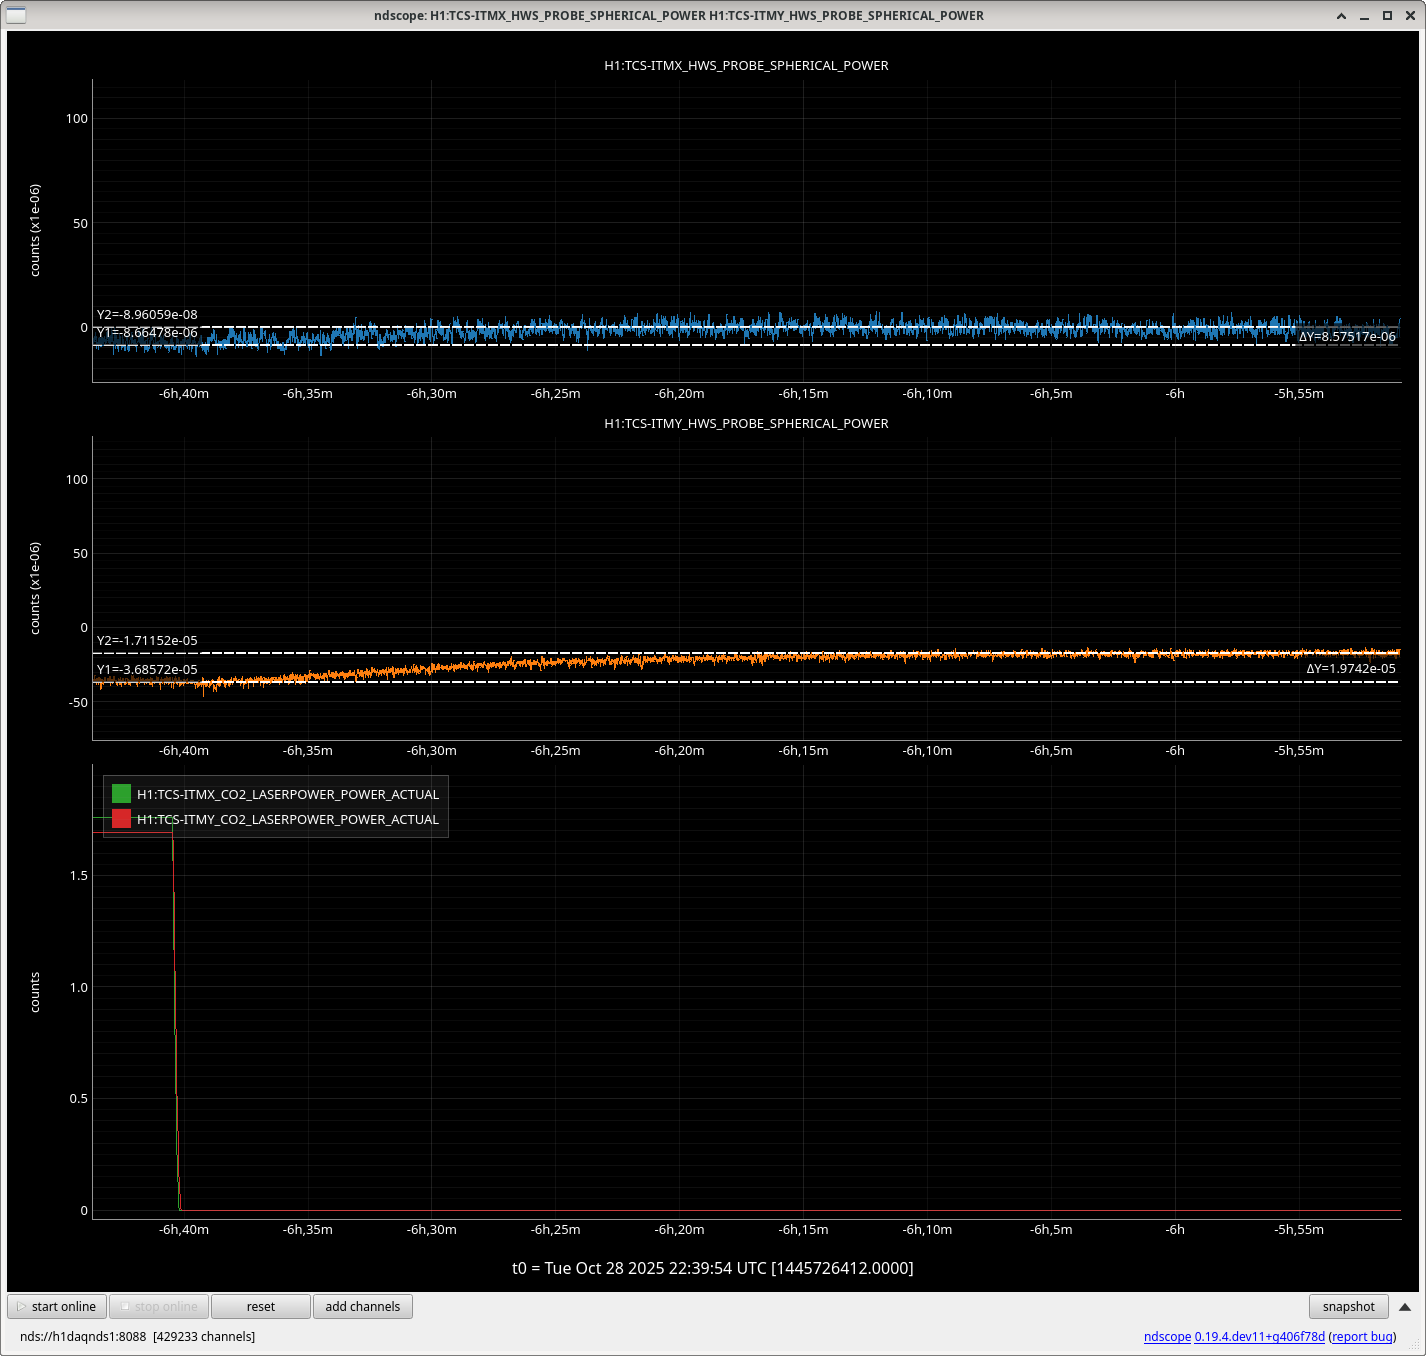Viewport: 1426px width, 1356px height.
Task: Open the window menu icon in title bar
Action: 16,15
